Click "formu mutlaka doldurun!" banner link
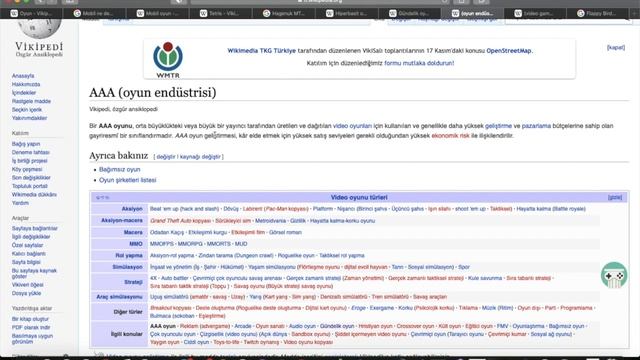 coord(419,63)
